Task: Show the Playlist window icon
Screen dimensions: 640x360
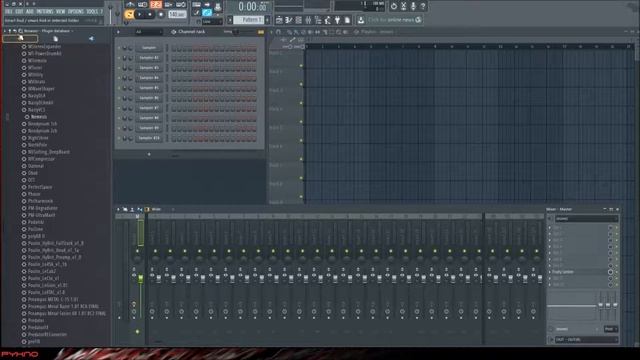Action: point(279,20)
